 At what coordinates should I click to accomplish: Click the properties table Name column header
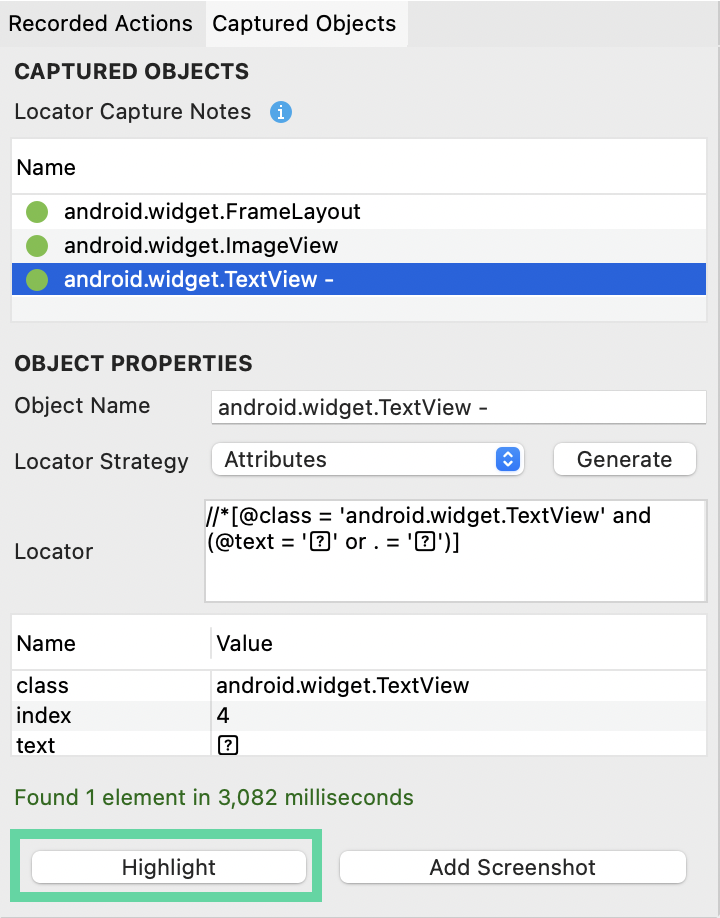pyautogui.click(x=111, y=643)
